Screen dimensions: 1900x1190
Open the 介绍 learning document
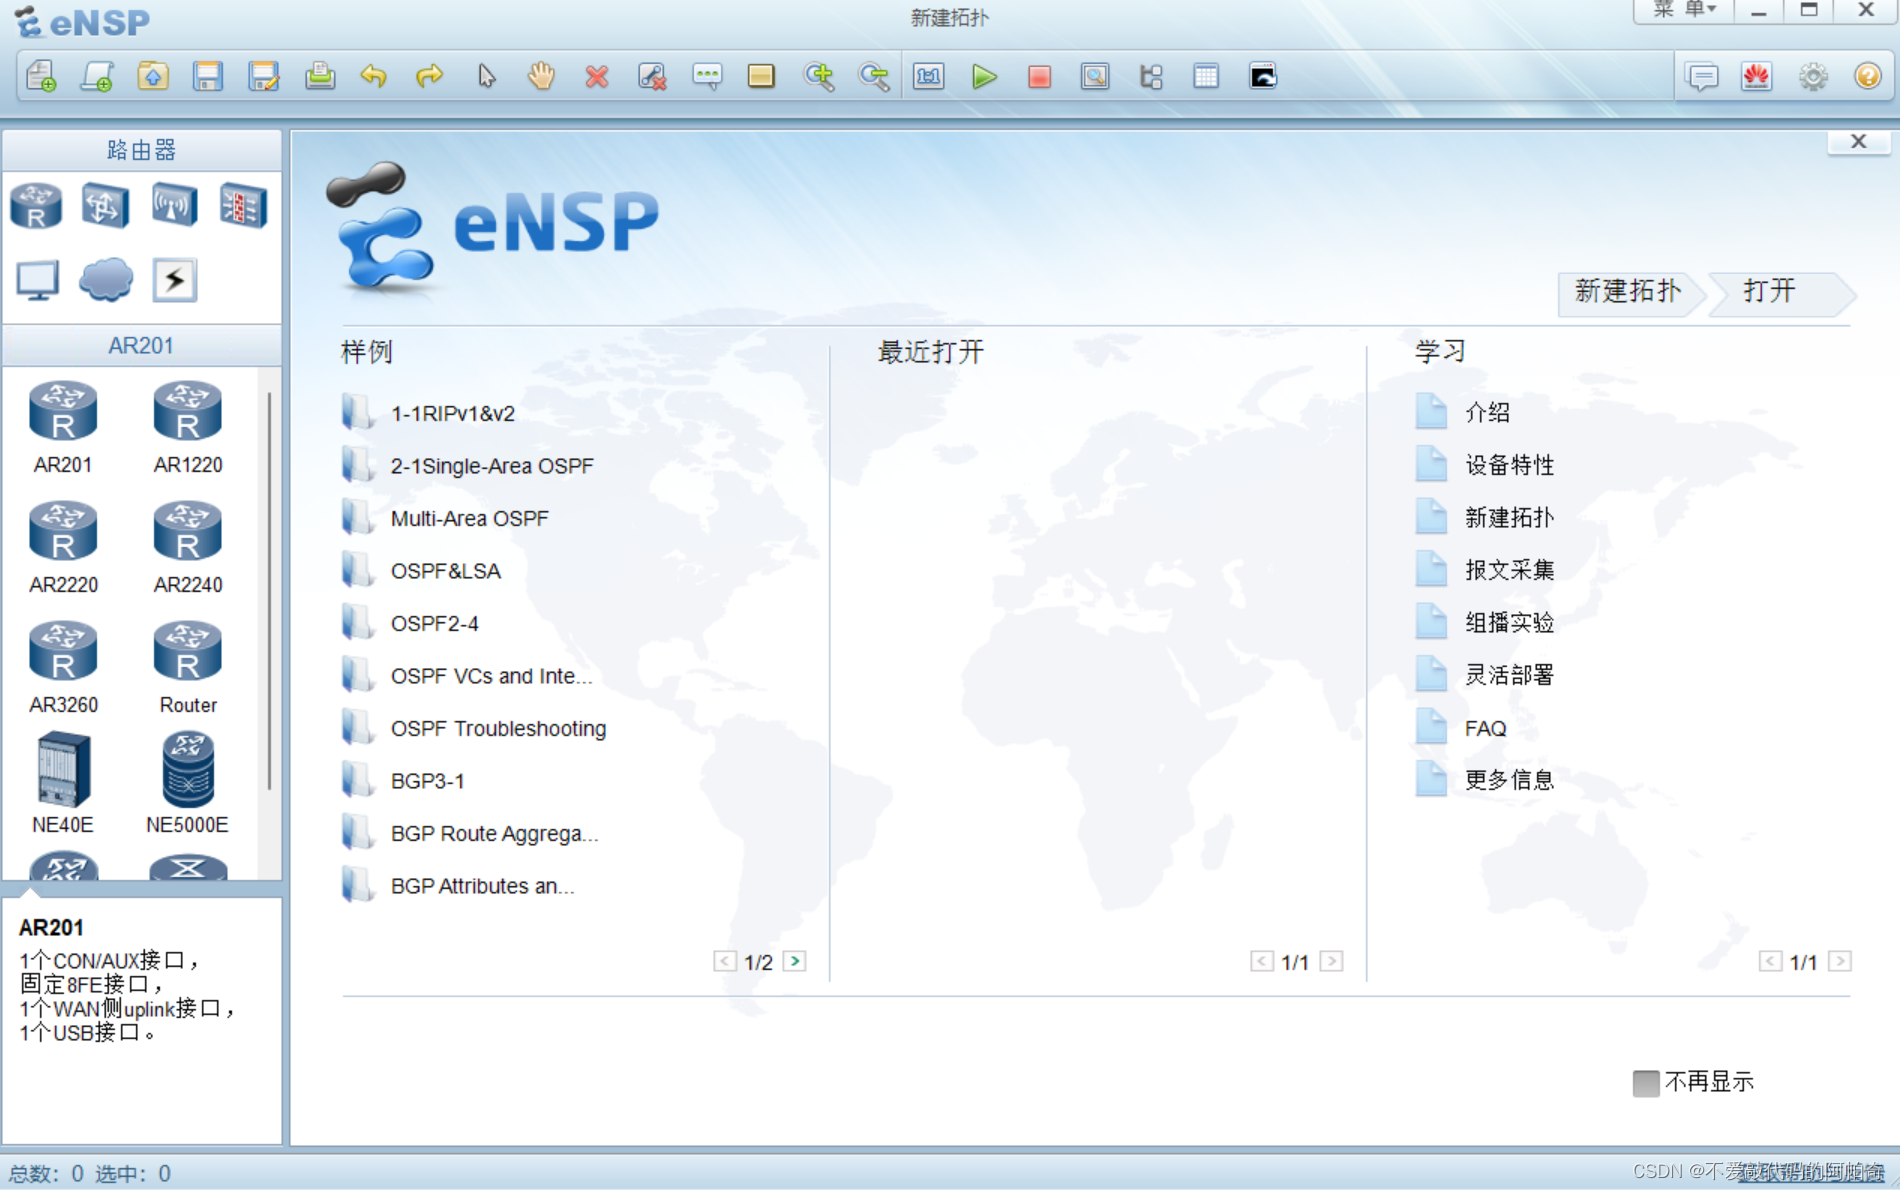click(1486, 412)
